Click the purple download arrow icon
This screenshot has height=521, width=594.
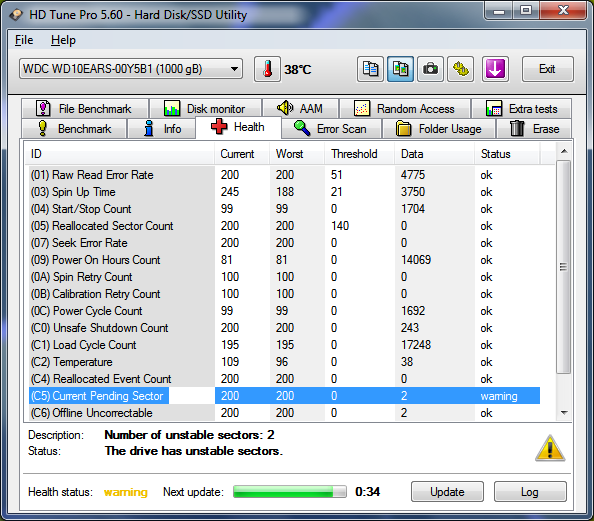pos(495,69)
